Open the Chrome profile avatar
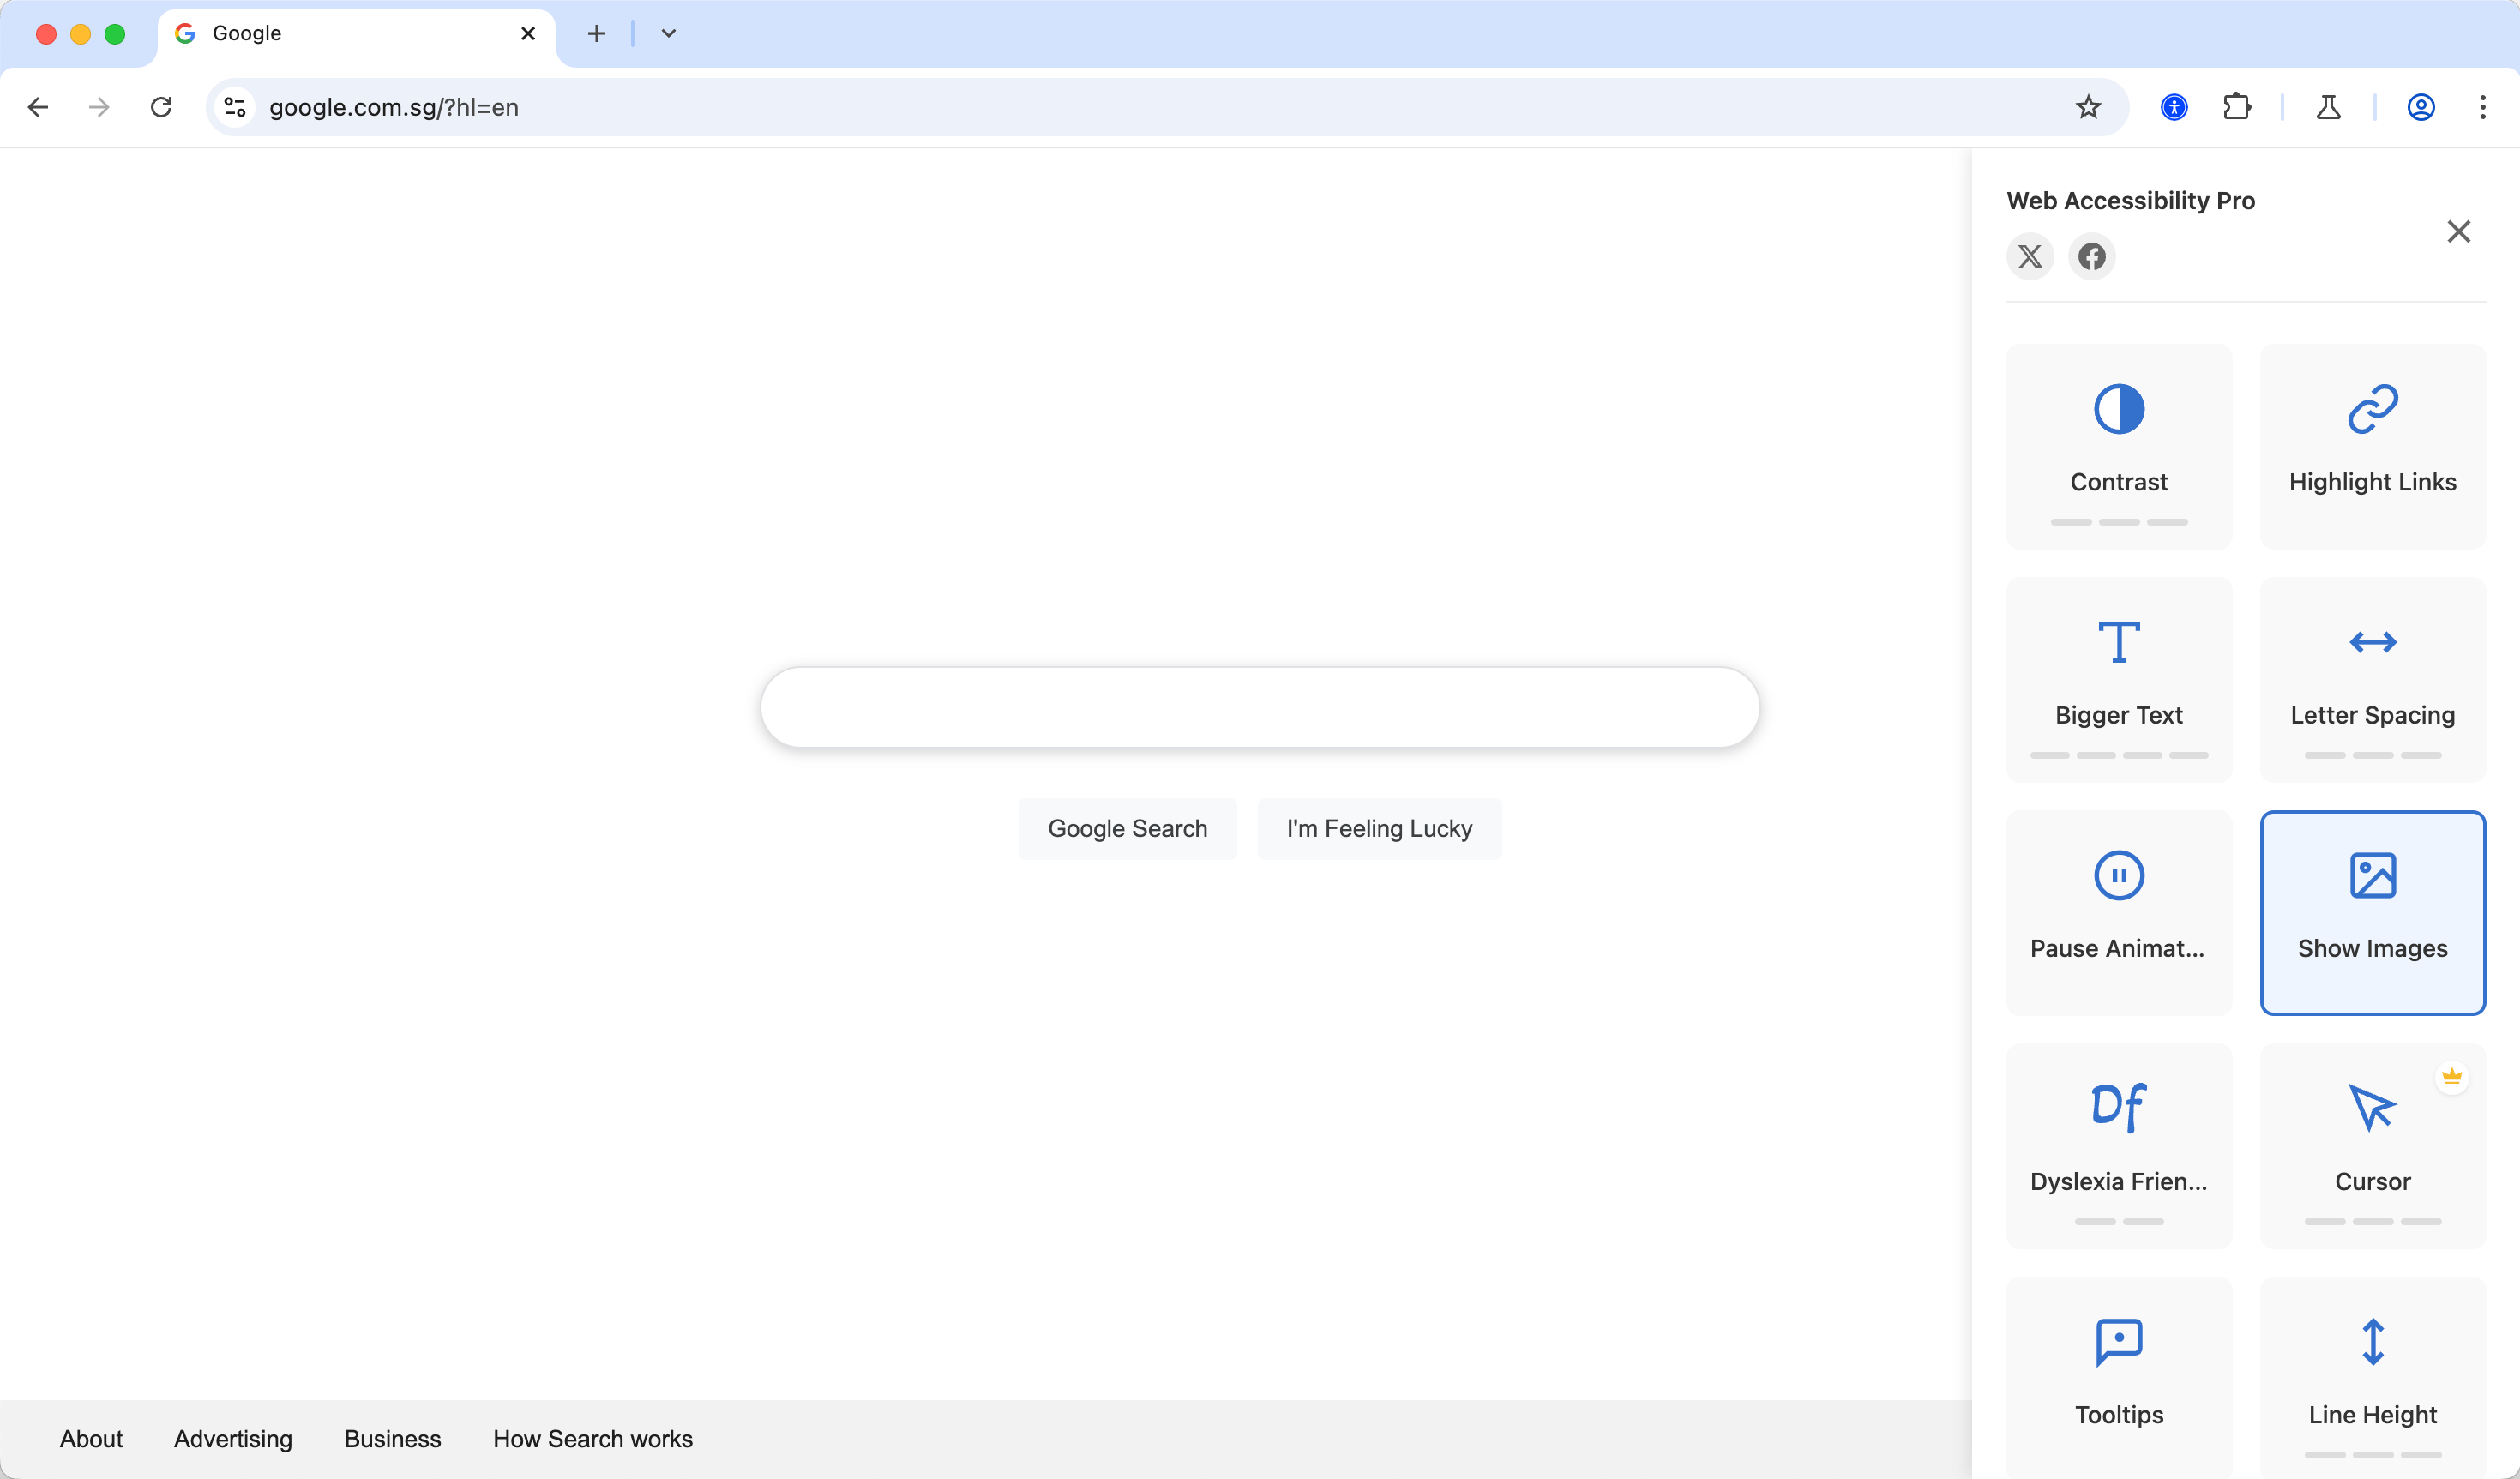Viewport: 2520px width, 1479px height. coord(2420,107)
